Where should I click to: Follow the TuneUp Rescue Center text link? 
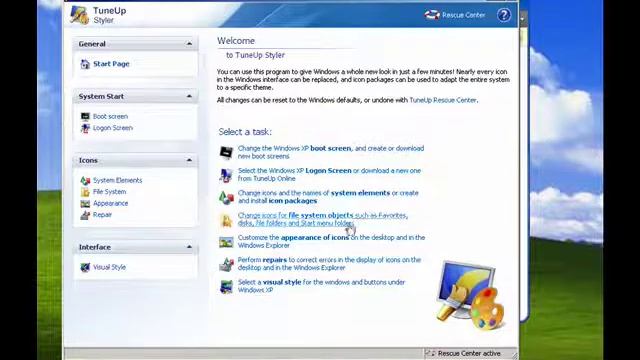click(443, 100)
